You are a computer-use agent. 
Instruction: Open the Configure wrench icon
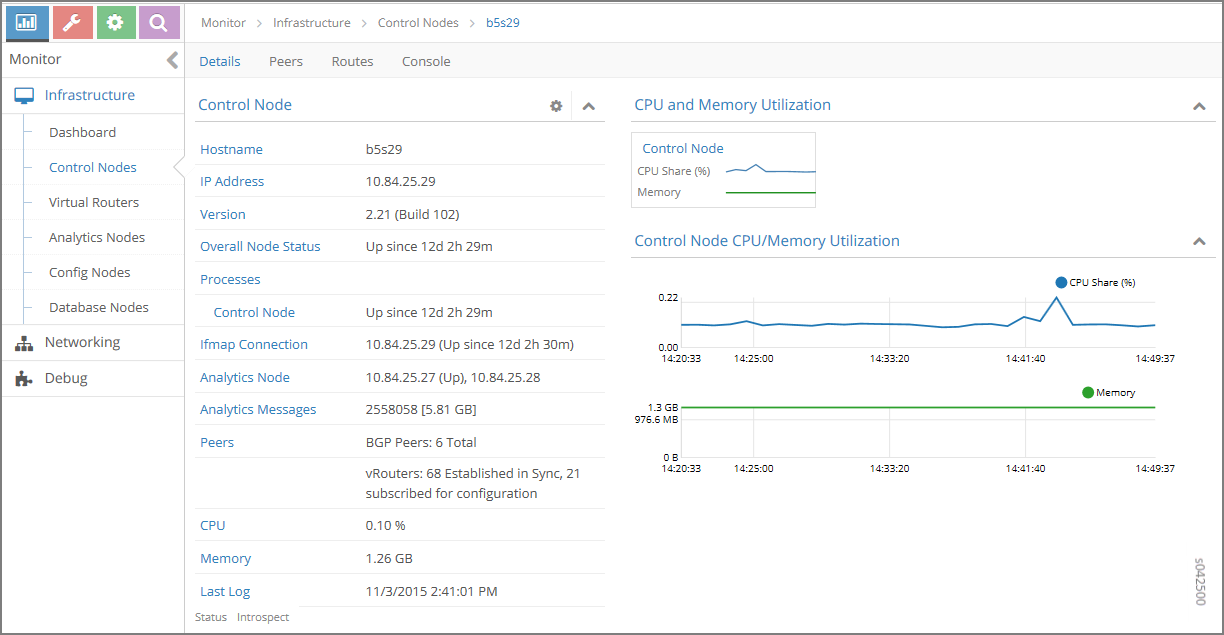(71, 22)
